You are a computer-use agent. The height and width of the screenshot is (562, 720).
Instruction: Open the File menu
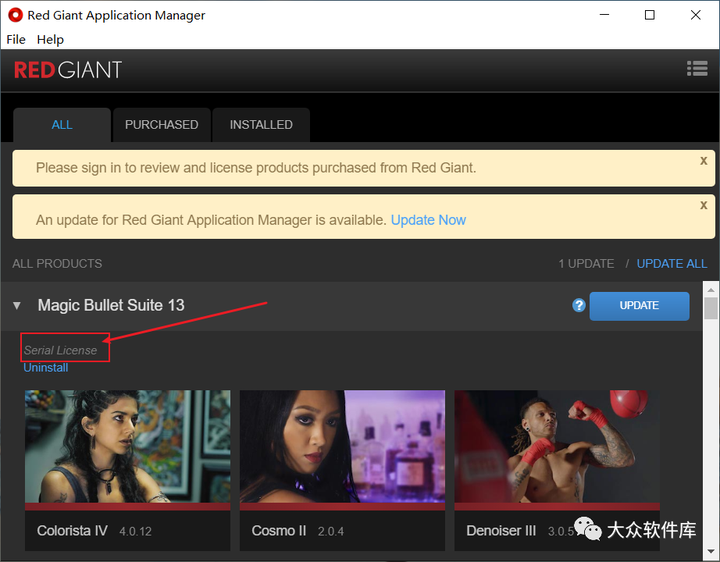16,39
